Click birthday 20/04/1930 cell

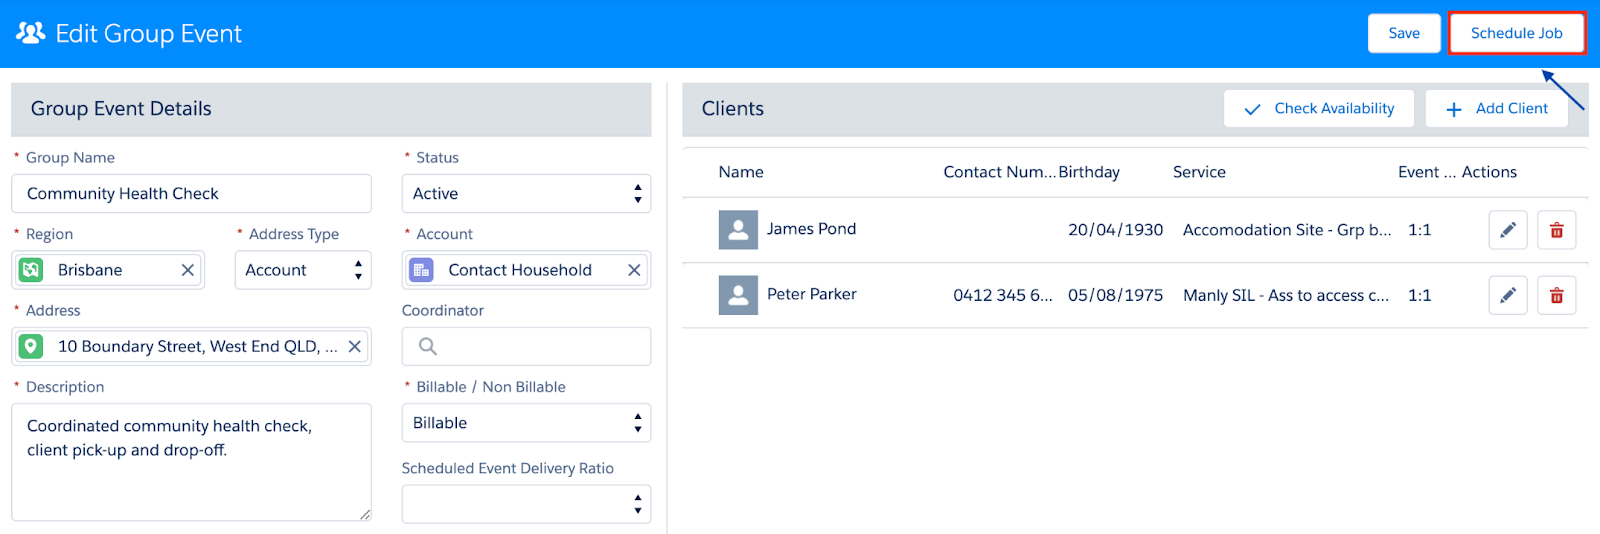click(x=1115, y=230)
